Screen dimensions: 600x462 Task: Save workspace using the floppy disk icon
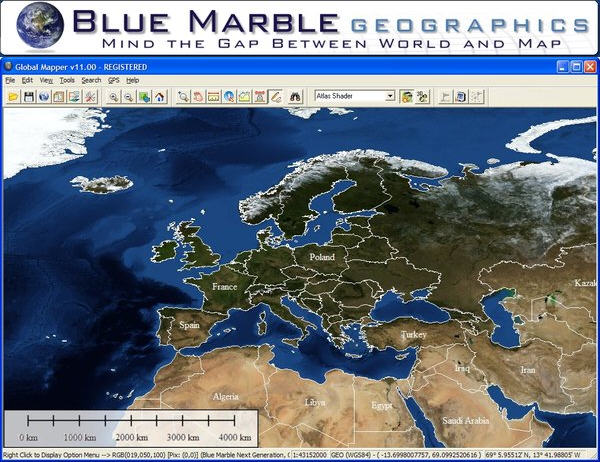pyautogui.click(x=29, y=96)
